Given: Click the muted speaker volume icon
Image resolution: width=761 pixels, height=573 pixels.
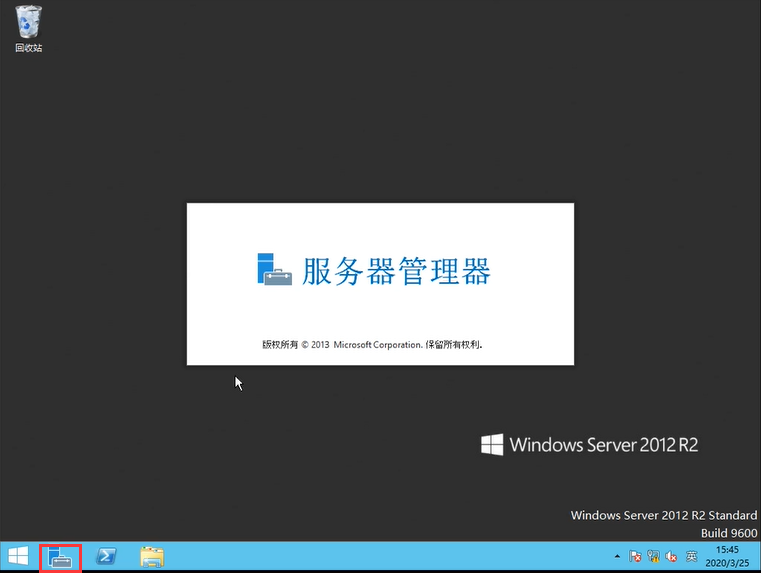Looking at the screenshot, I should coord(672,557).
